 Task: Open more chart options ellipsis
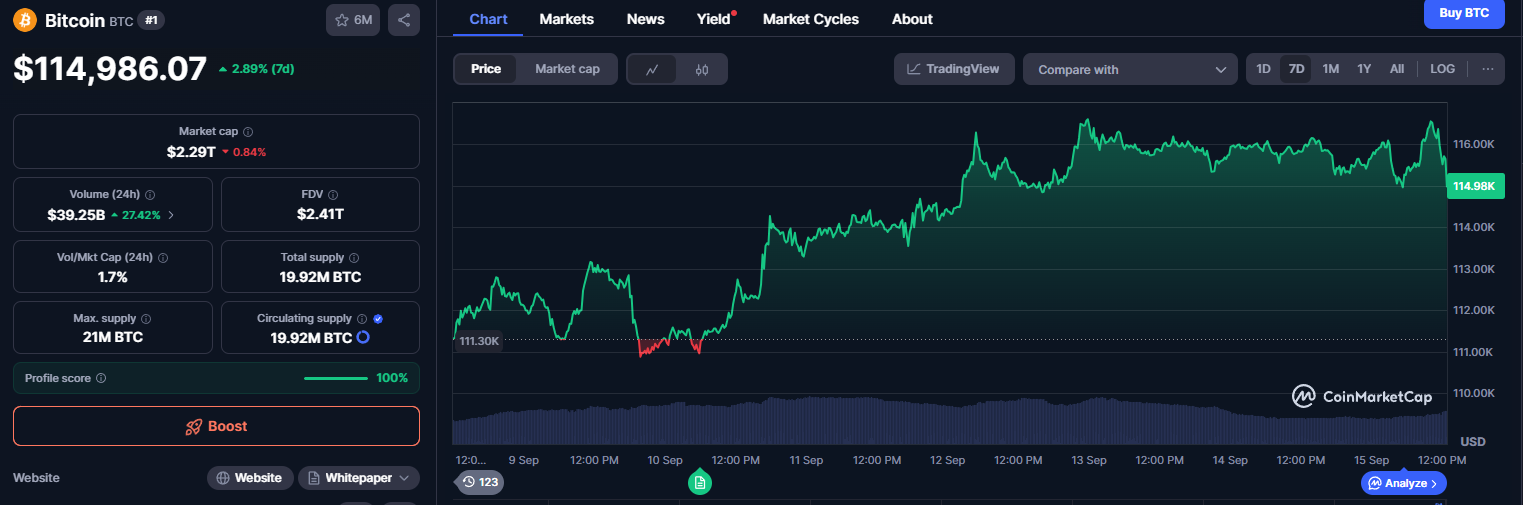click(x=1488, y=69)
